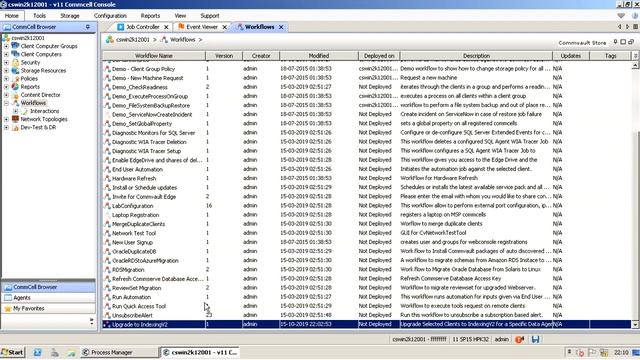Expand the Reports tree node
Screen dimensions: 640x360
6,87
